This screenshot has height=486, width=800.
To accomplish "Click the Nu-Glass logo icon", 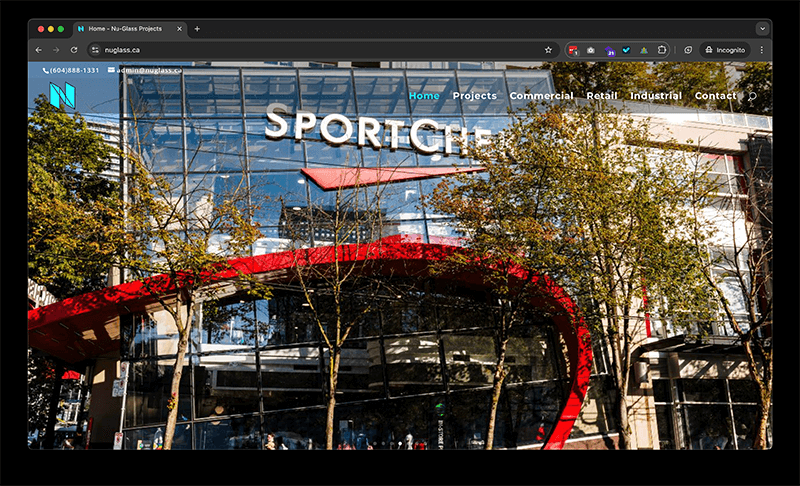I will pos(62,96).
